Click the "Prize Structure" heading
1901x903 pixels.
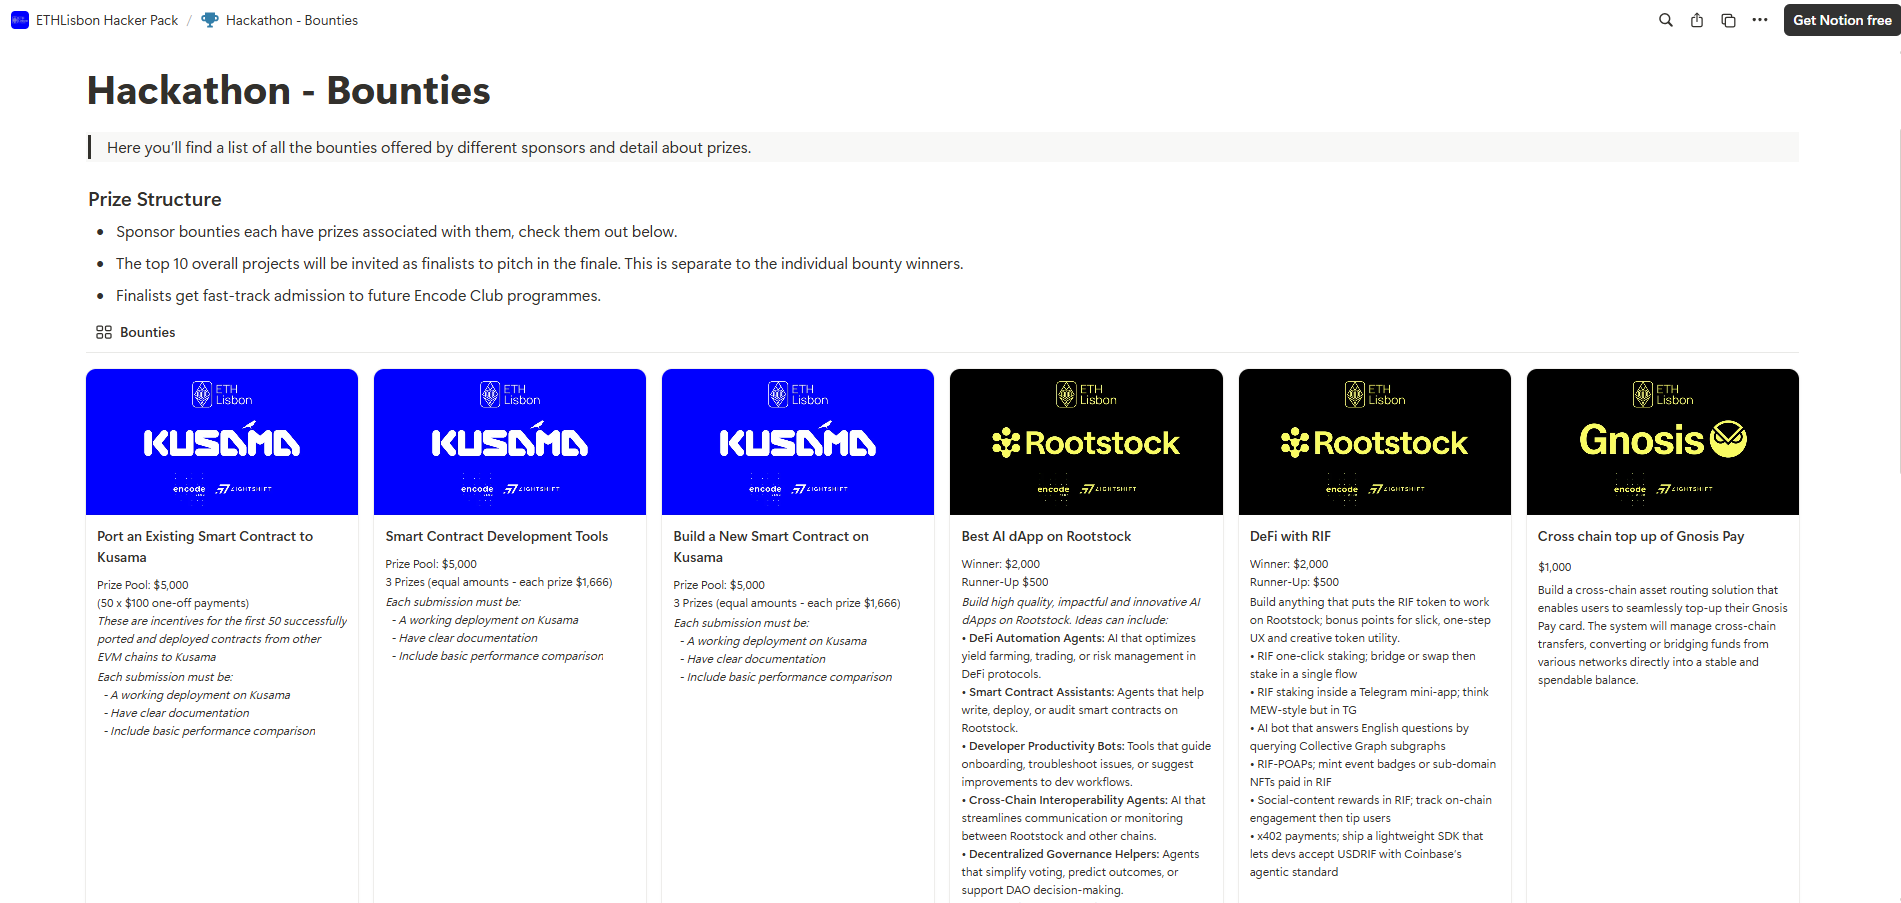[x=155, y=199]
